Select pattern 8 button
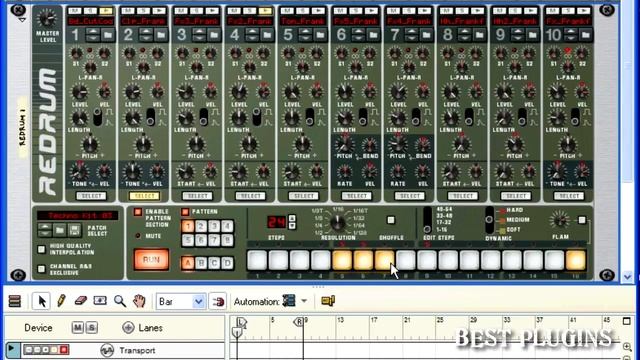This screenshot has height=360, width=640. tap(227, 240)
